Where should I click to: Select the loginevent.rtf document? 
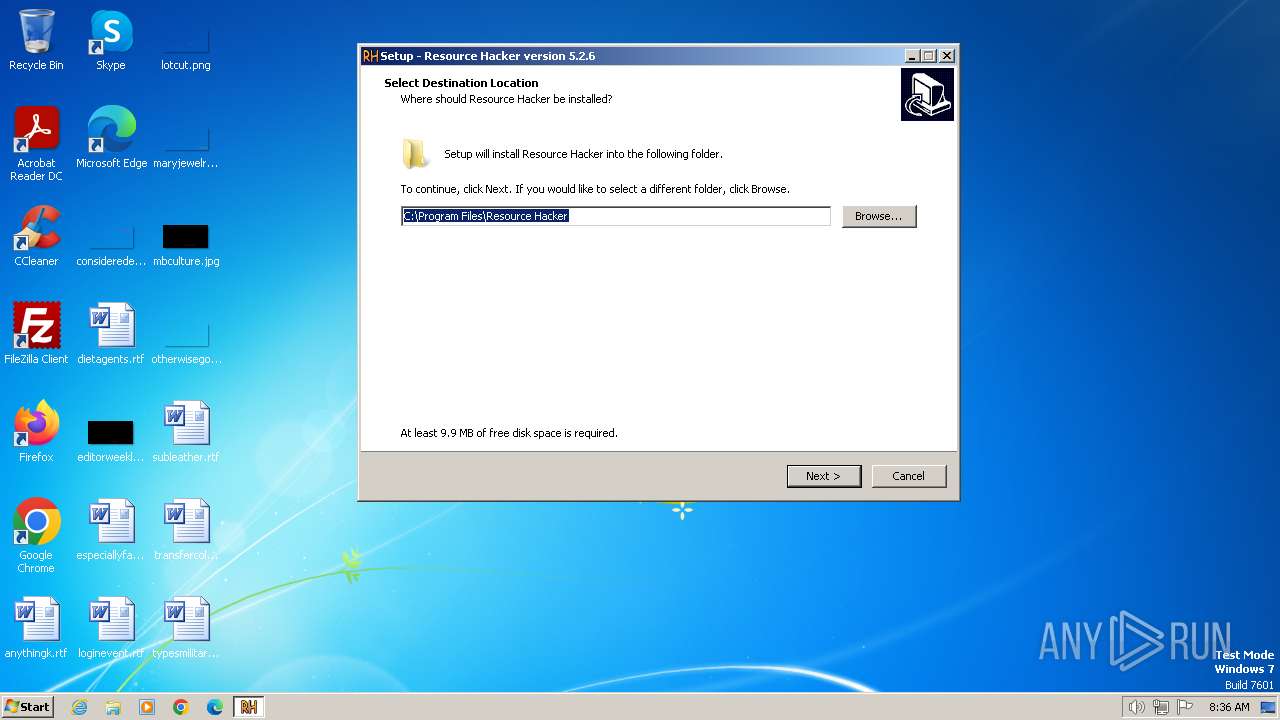[111, 628]
